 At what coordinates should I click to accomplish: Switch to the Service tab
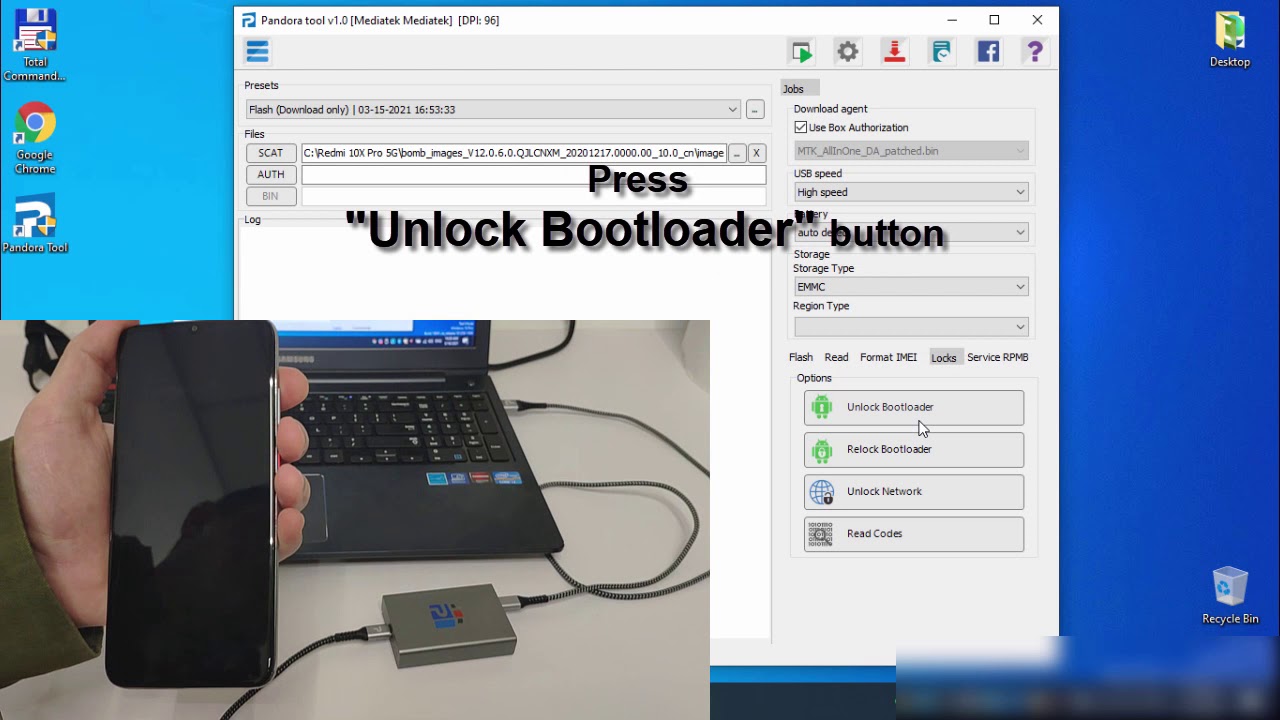pos(985,357)
